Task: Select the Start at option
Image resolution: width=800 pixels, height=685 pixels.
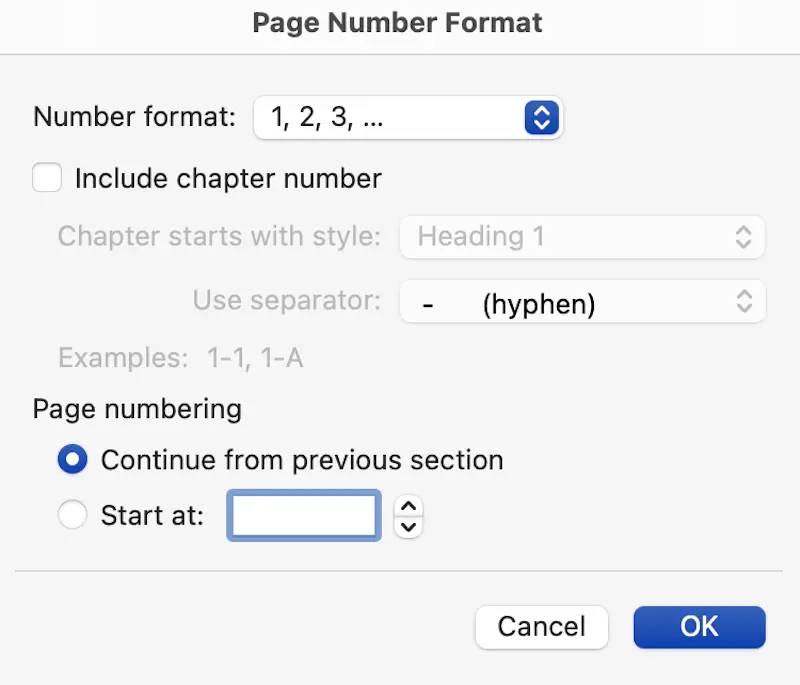Action: [73, 514]
